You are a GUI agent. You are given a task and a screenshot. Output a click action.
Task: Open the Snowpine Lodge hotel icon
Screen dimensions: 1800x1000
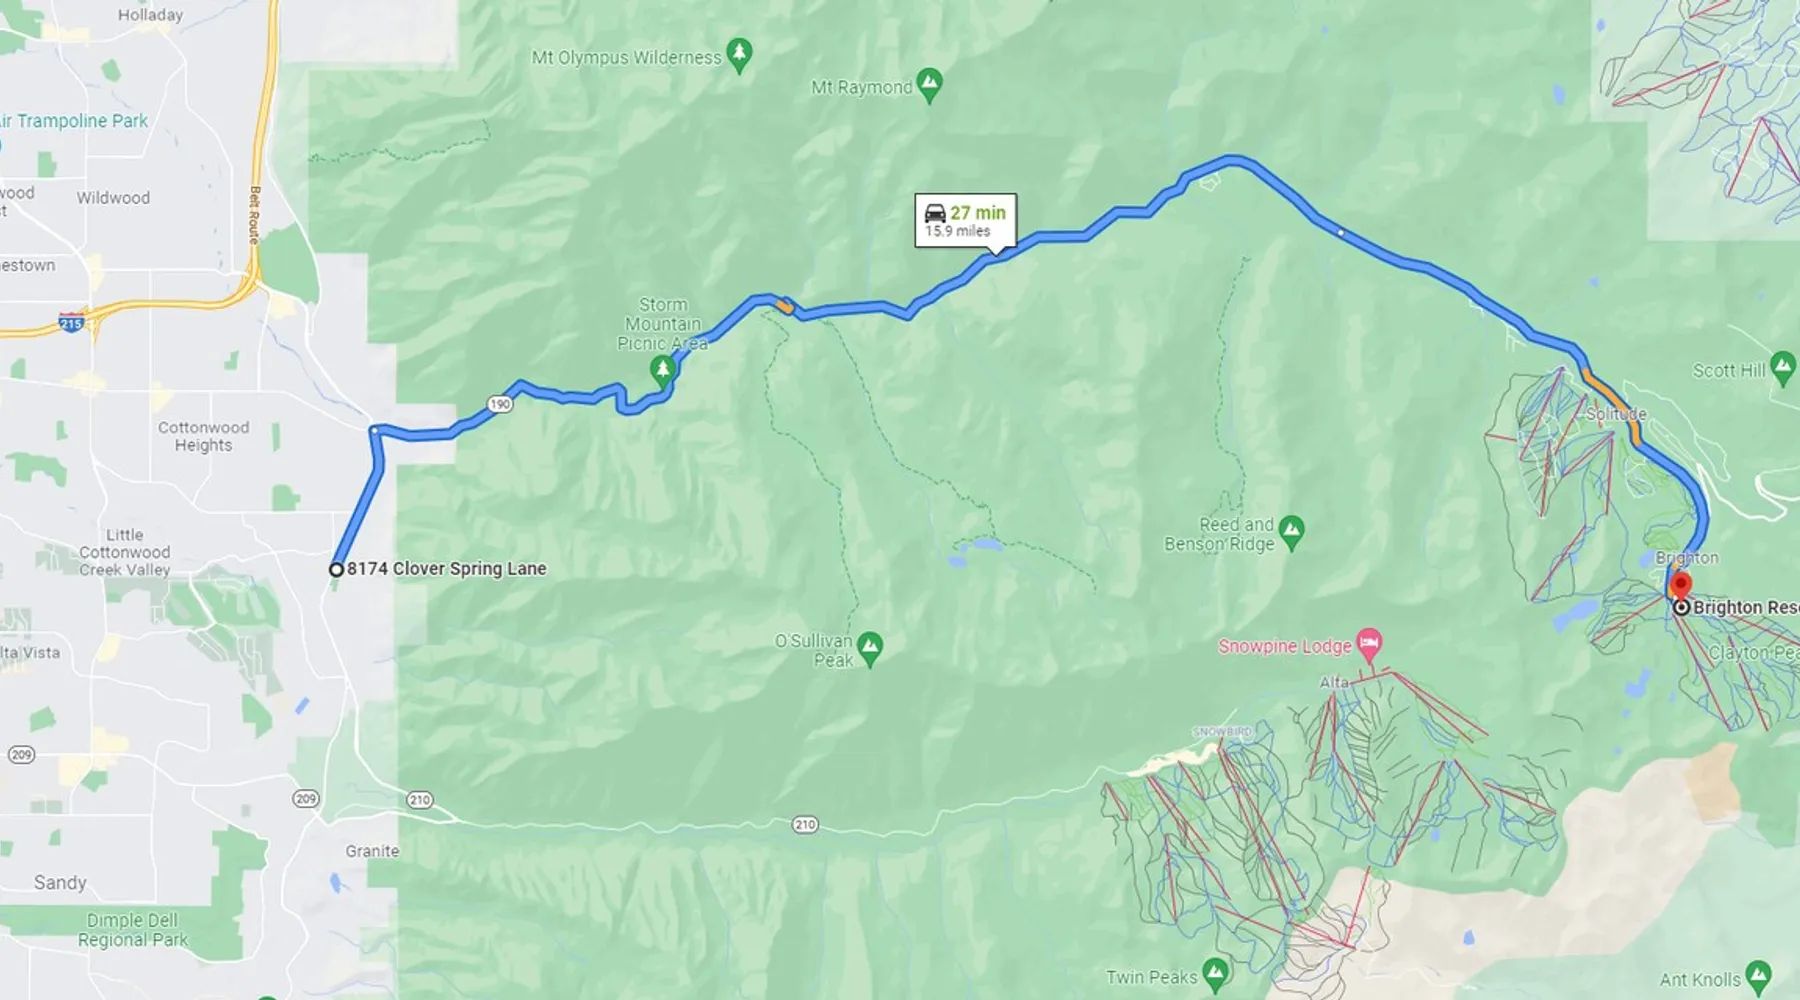coord(1369,643)
